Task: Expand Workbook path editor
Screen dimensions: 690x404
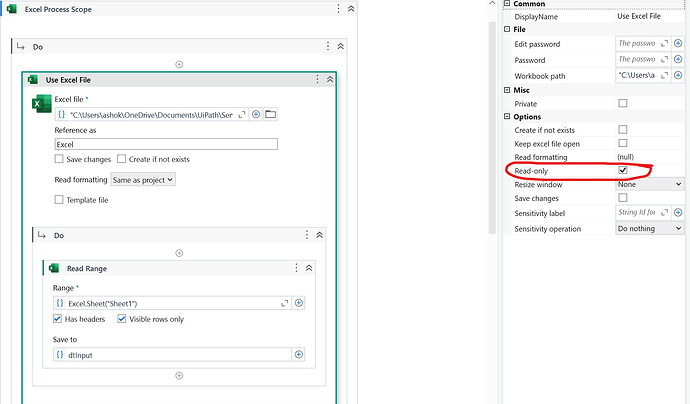Action: [x=664, y=75]
